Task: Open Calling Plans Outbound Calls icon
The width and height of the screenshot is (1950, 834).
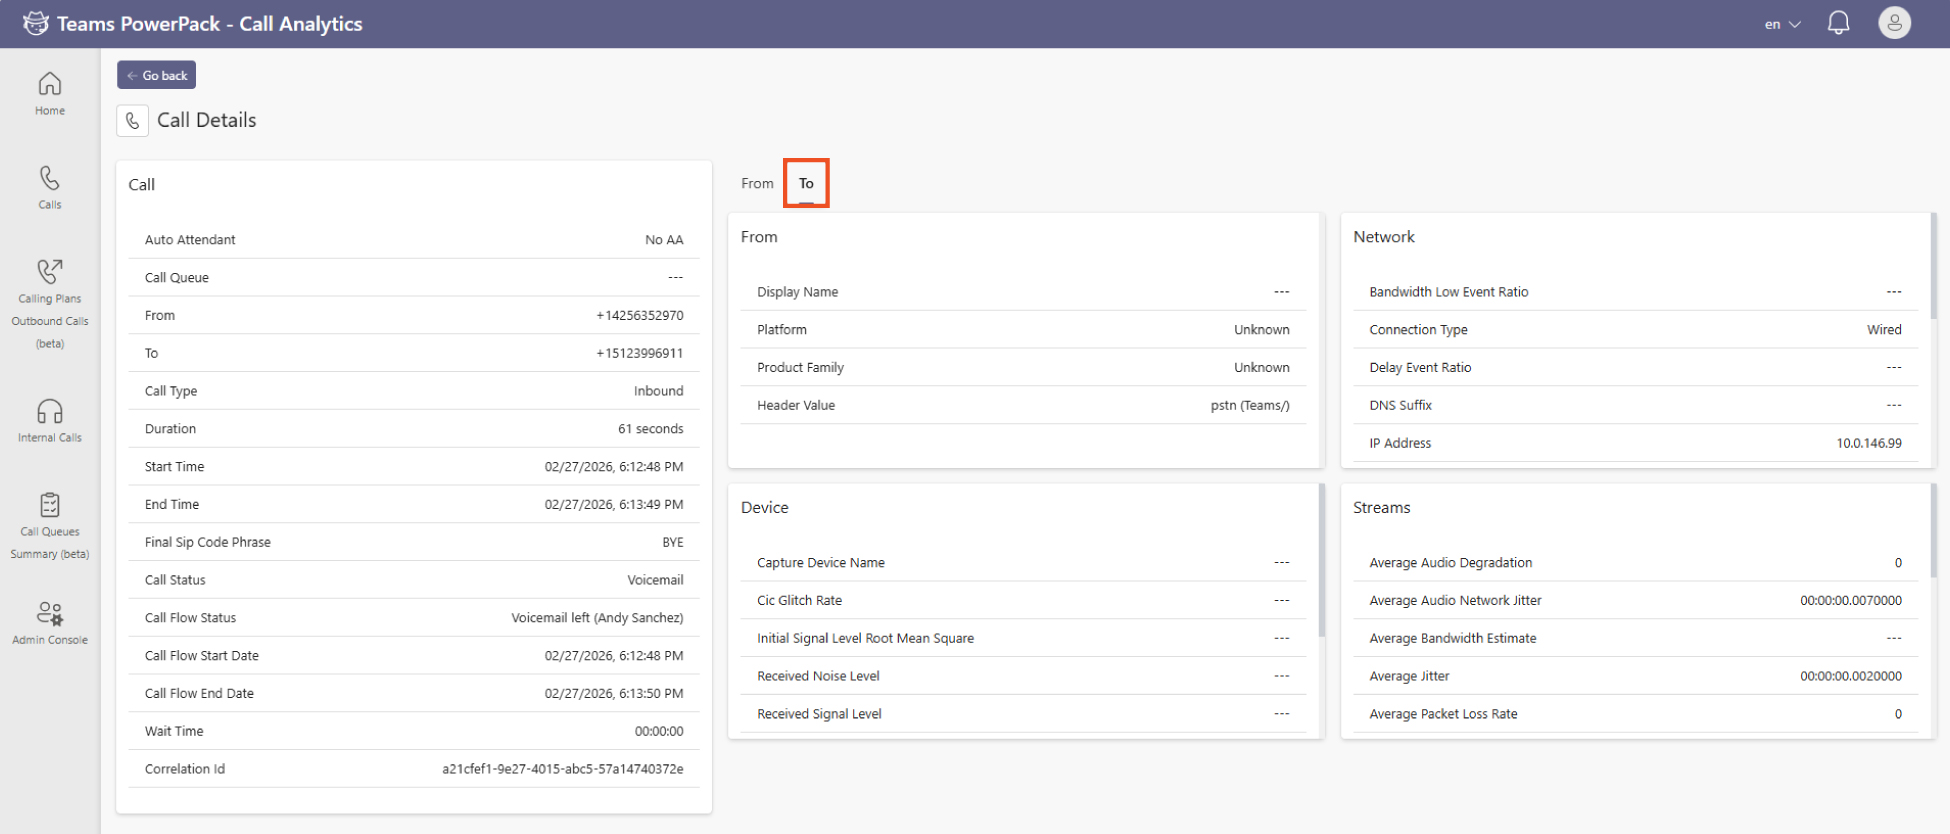Action: pos(50,271)
